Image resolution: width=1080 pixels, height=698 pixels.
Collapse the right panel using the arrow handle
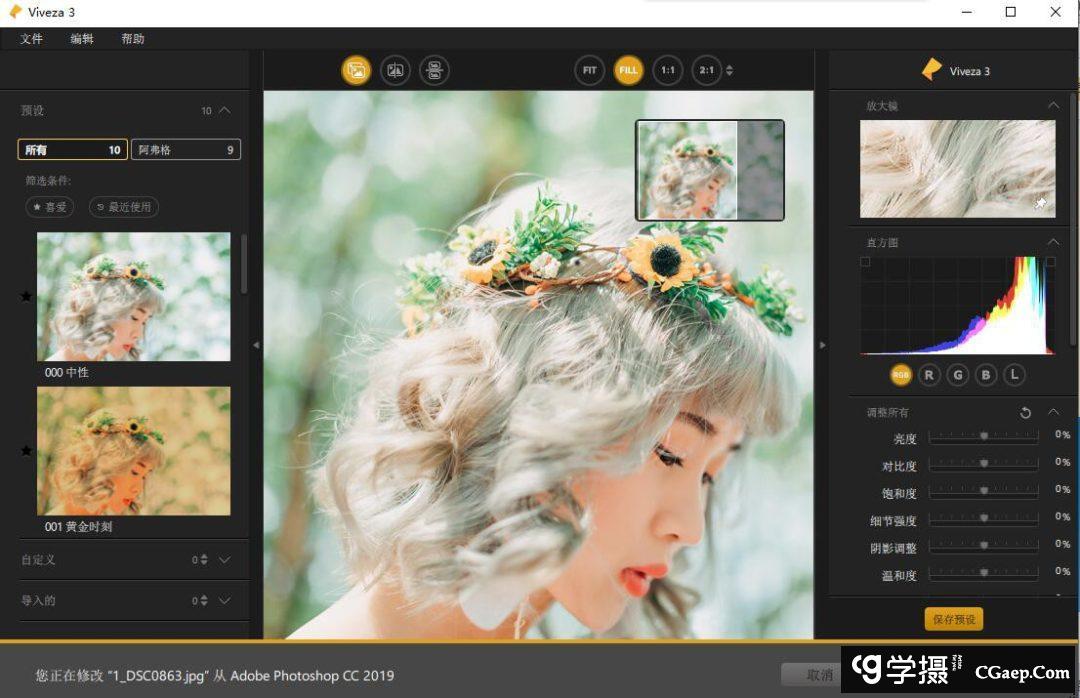822,345
